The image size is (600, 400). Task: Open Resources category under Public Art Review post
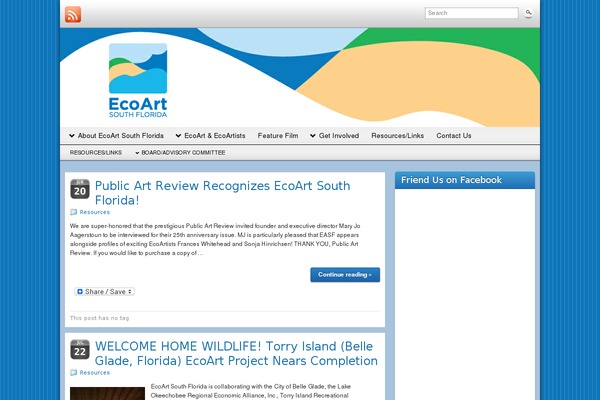(95, 212)
